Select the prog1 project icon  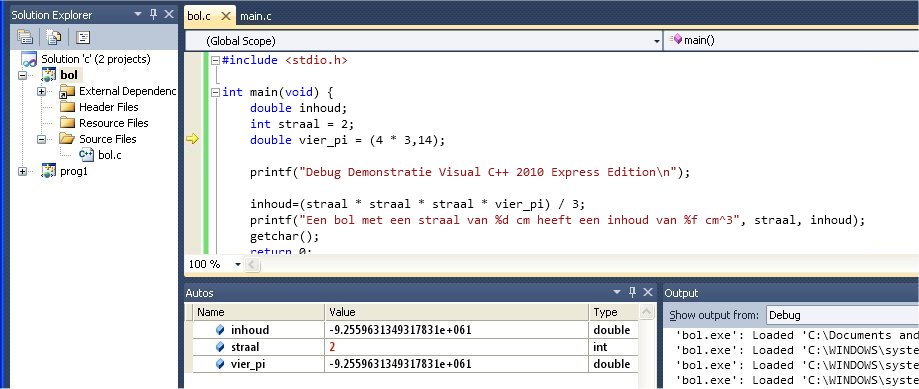49,171
